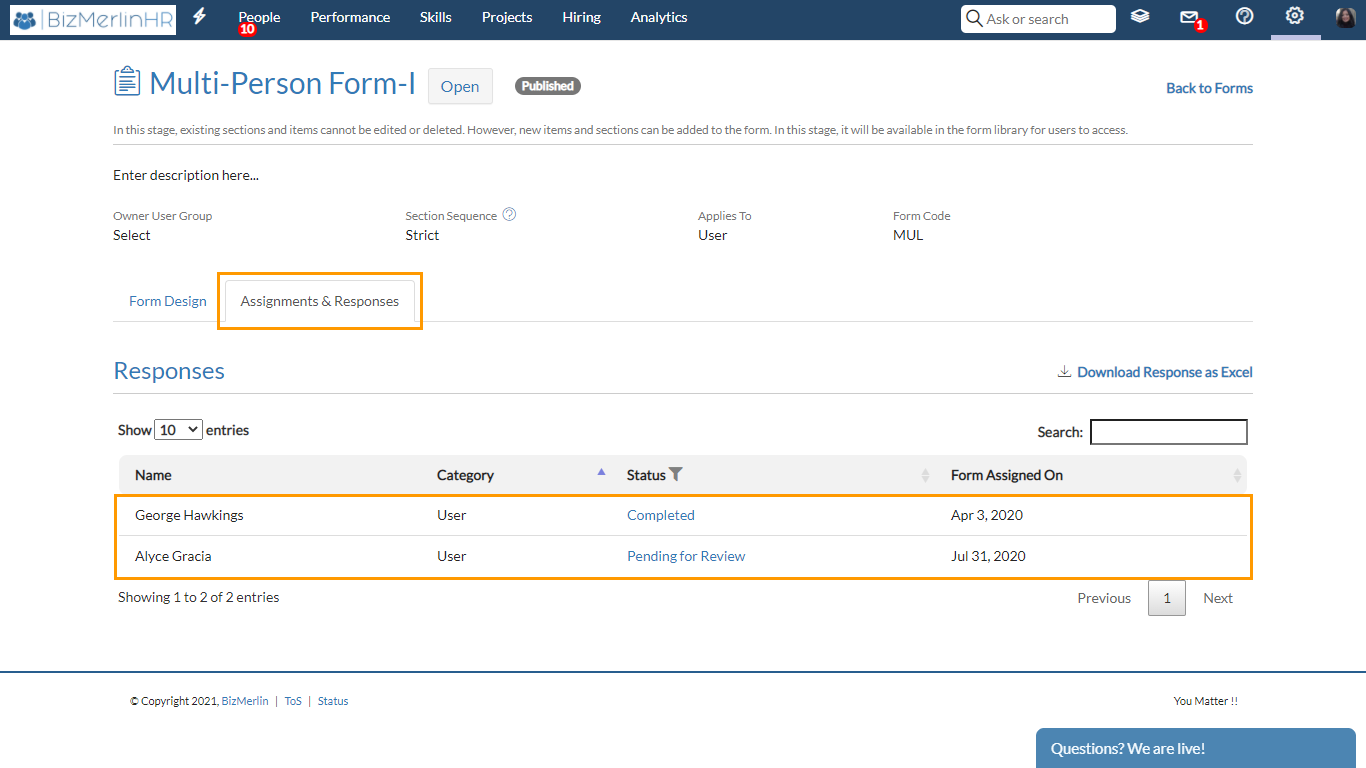Image resolution: width=1366 pixels, height=768 pixels.
Task: Click the MUL form code value
Action: 908,235
